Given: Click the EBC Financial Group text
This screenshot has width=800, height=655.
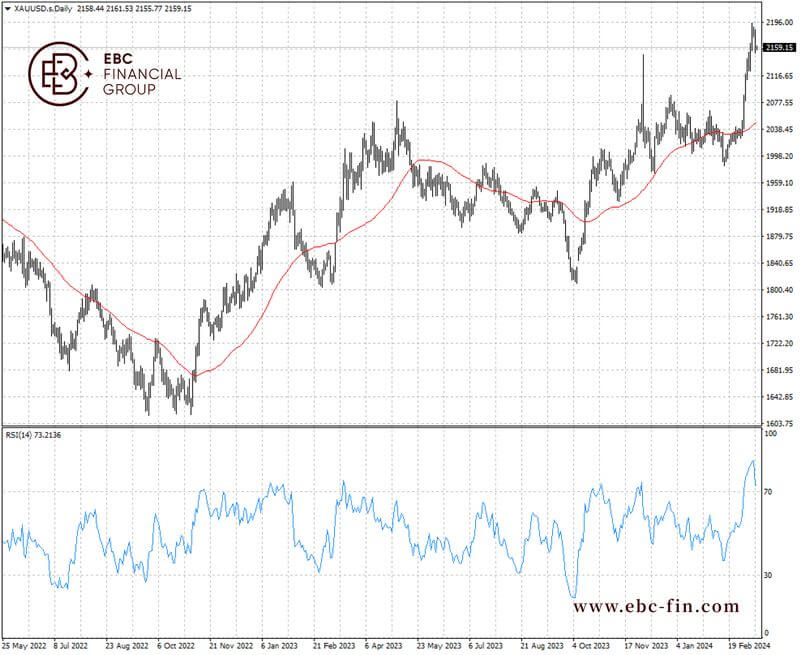Looking at the screenshot, I should click(143, 74).
